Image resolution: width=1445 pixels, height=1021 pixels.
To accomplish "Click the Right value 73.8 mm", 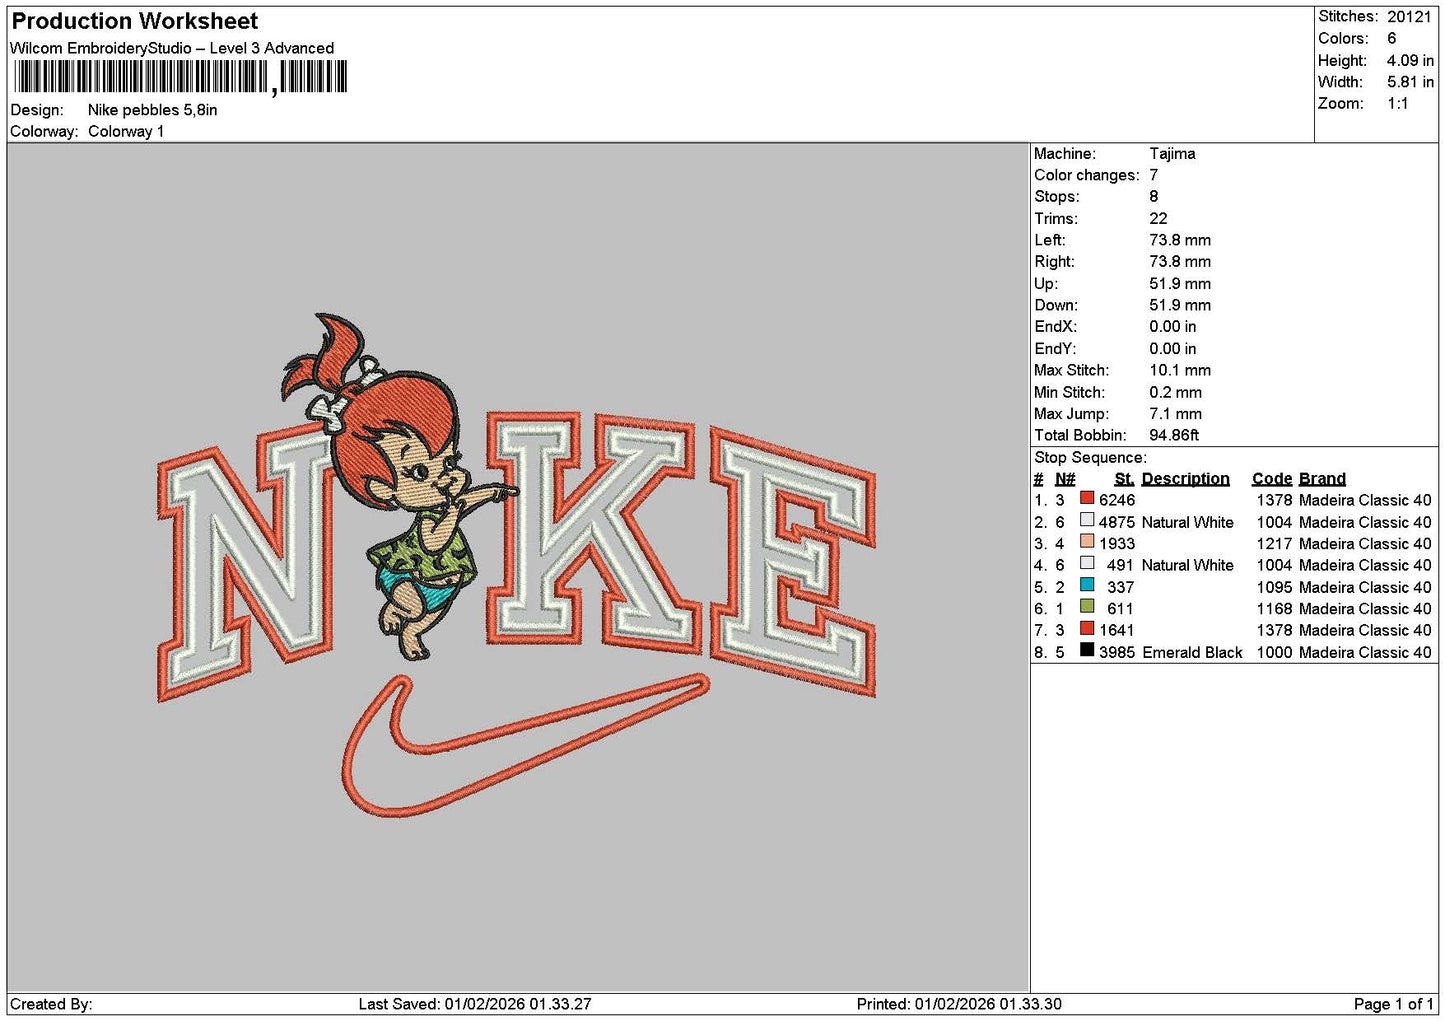I will pos(1180,262).
